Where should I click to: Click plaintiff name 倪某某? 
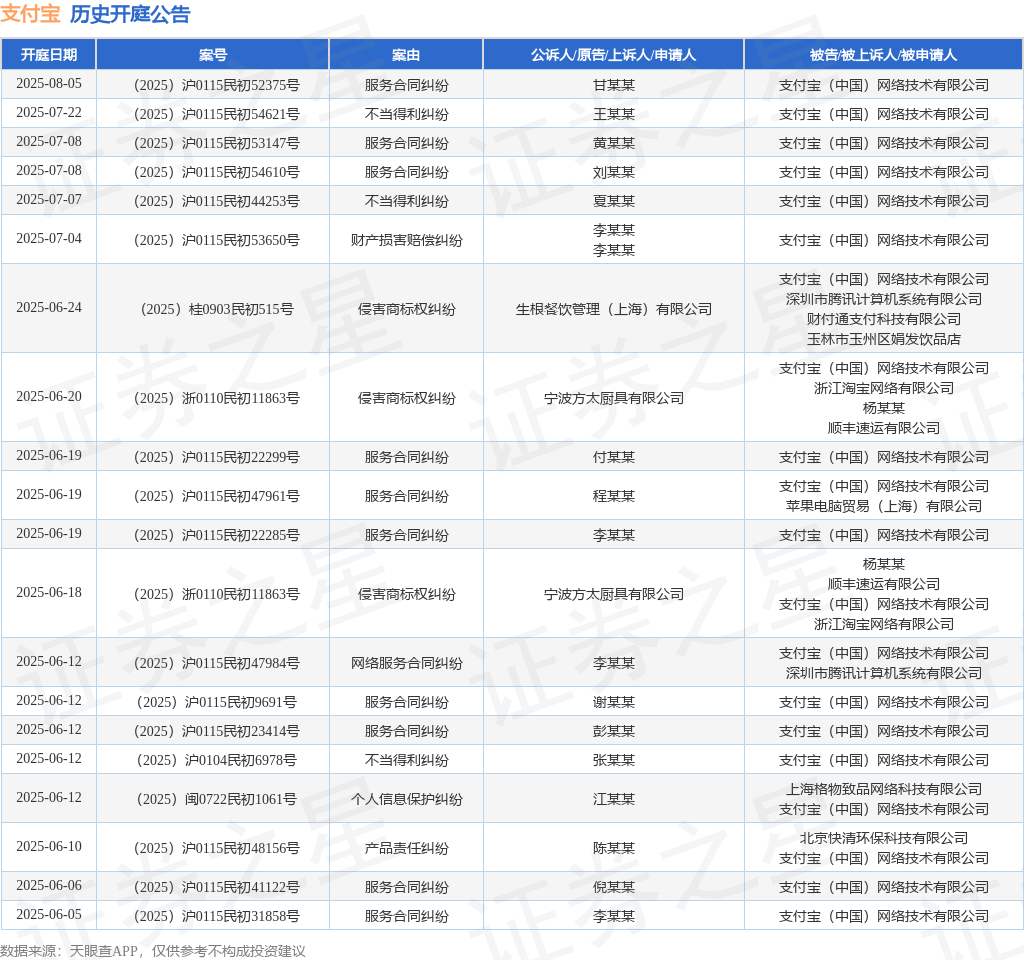pos(613,888)
